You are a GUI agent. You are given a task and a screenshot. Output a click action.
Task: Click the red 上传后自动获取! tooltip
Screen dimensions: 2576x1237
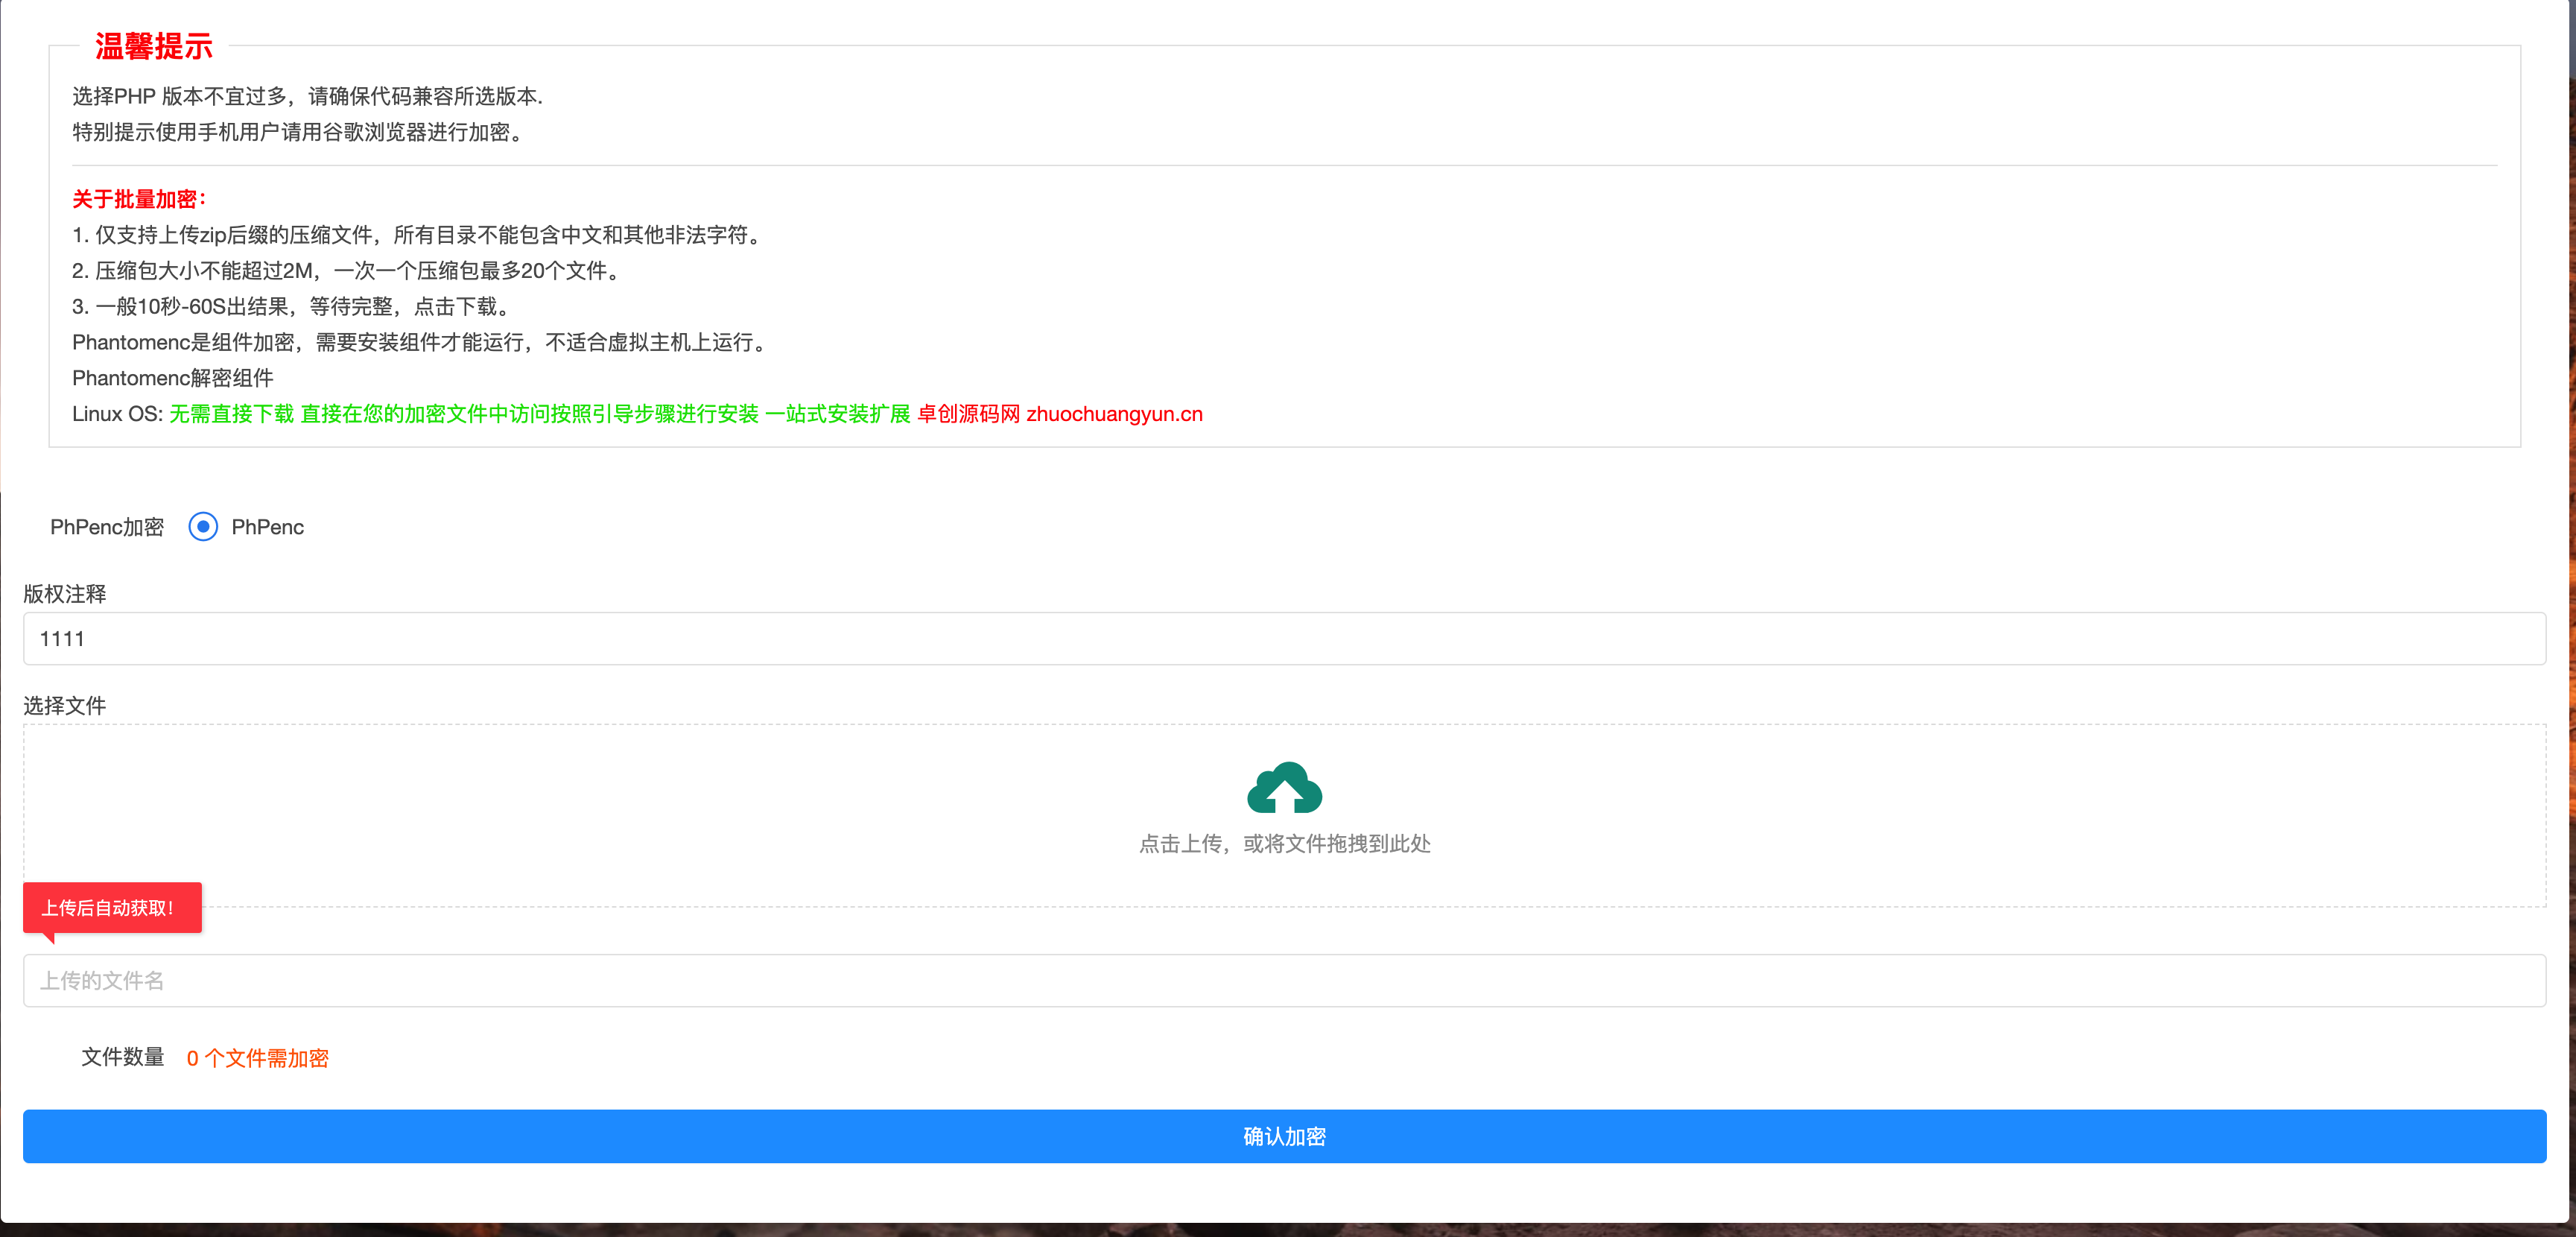coord(112,908)
